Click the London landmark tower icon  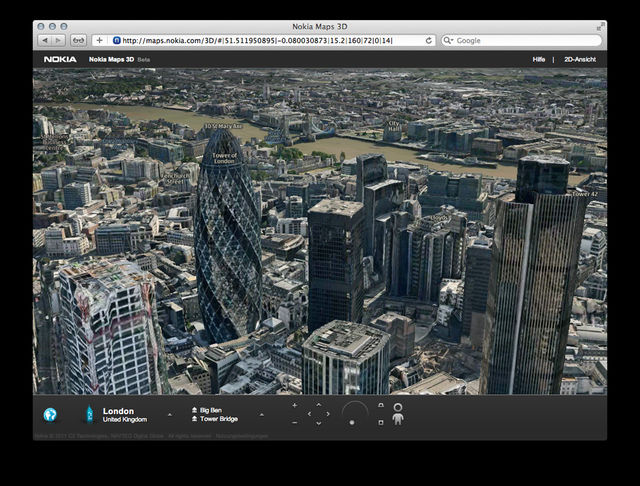[x=89, y=414]
